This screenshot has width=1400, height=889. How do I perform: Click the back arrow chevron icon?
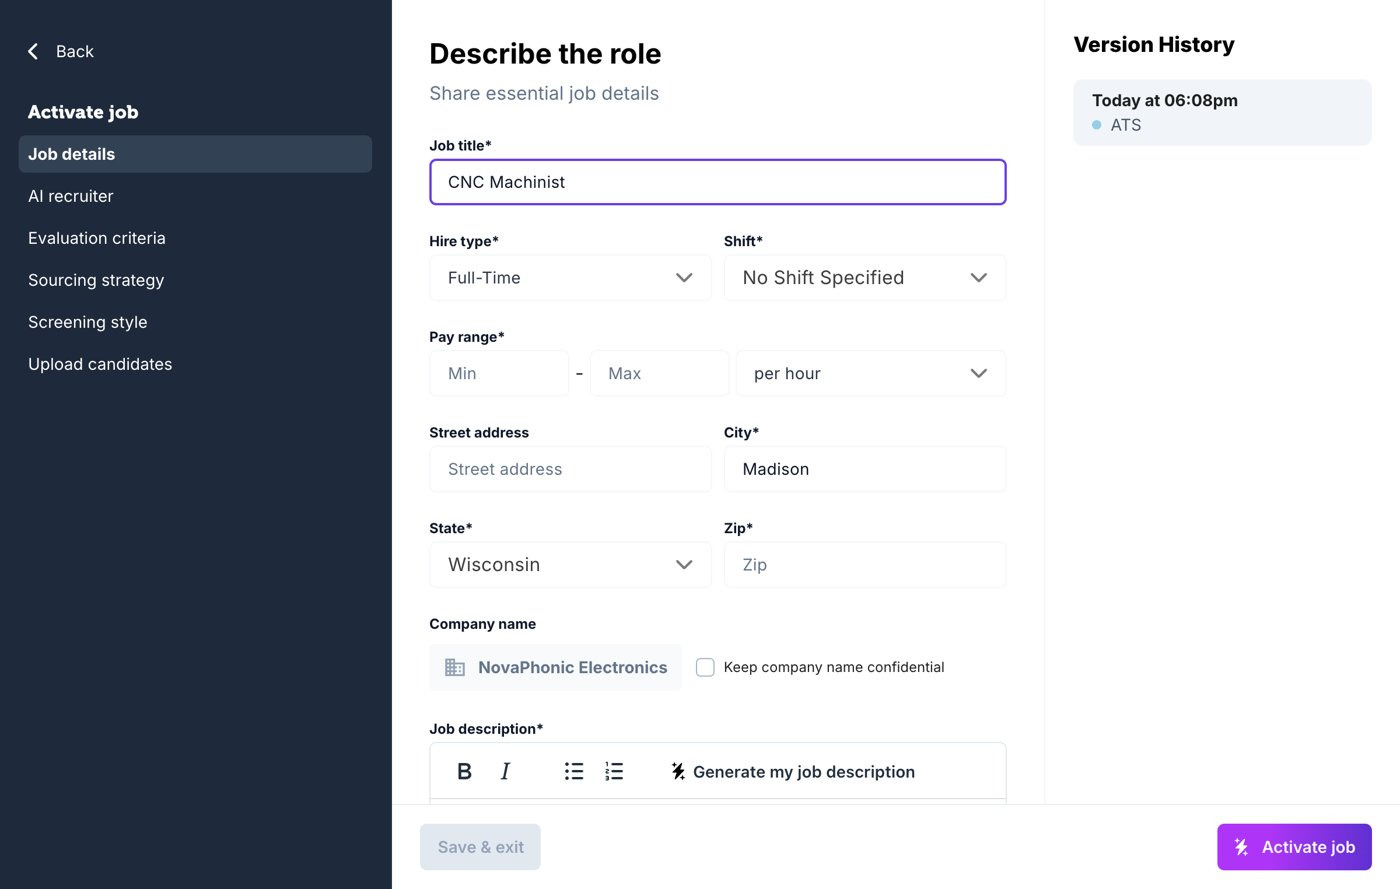pos(33,51)
